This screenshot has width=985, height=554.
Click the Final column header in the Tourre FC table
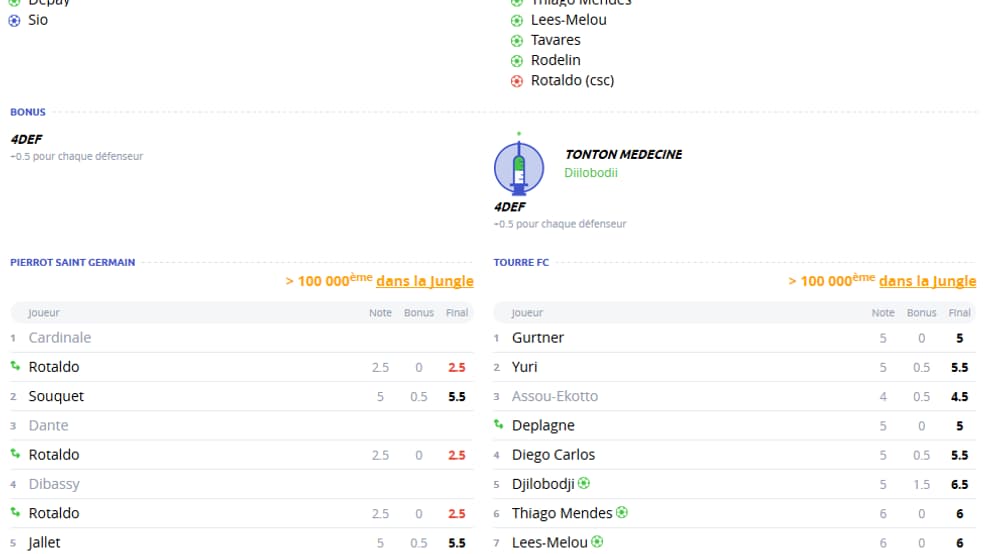click(959, 313)
